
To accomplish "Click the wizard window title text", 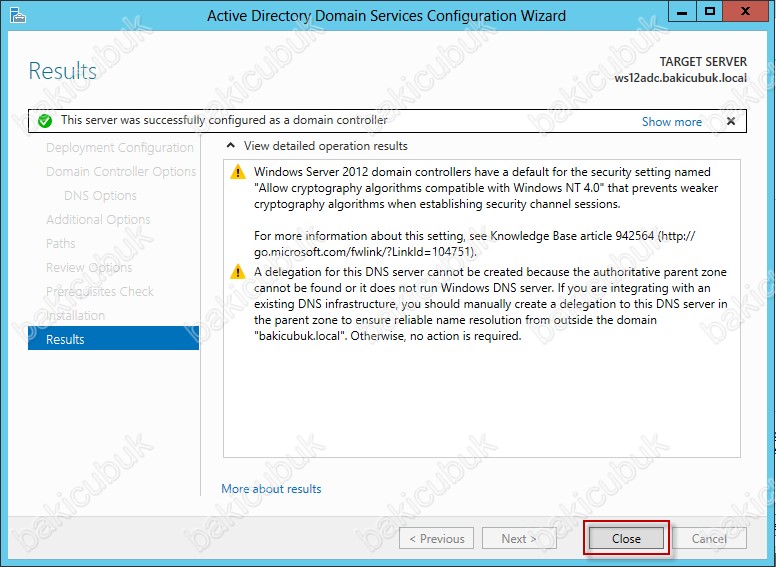I will [387, 16].
